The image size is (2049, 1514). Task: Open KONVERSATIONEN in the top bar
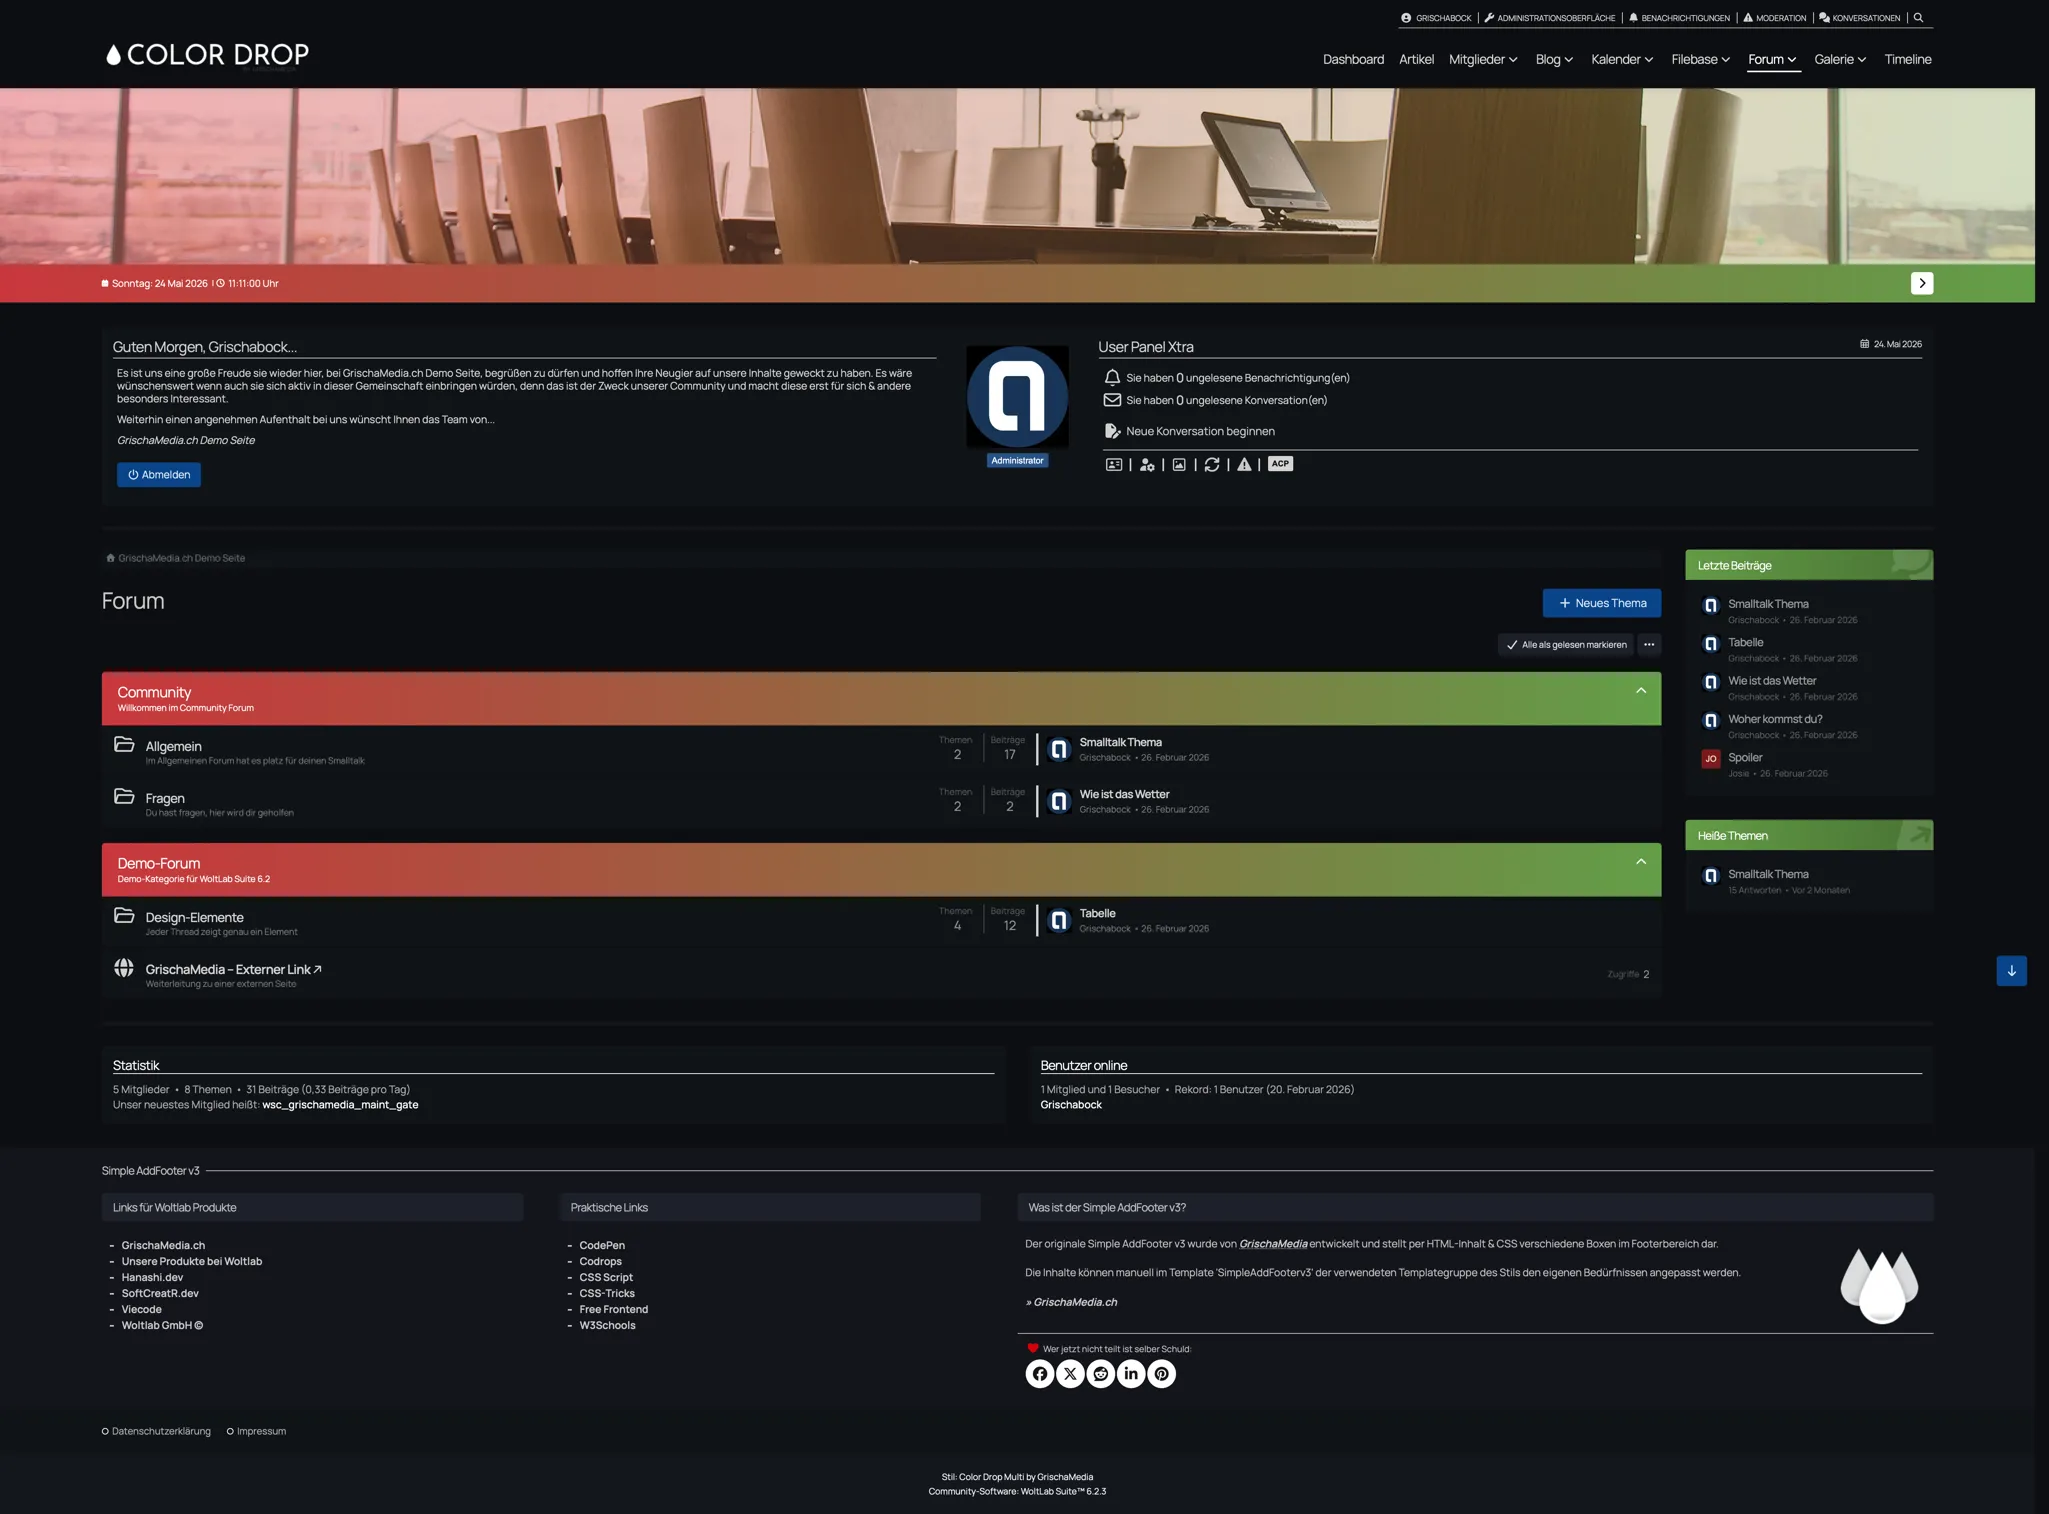click(x=1859, y=18)
